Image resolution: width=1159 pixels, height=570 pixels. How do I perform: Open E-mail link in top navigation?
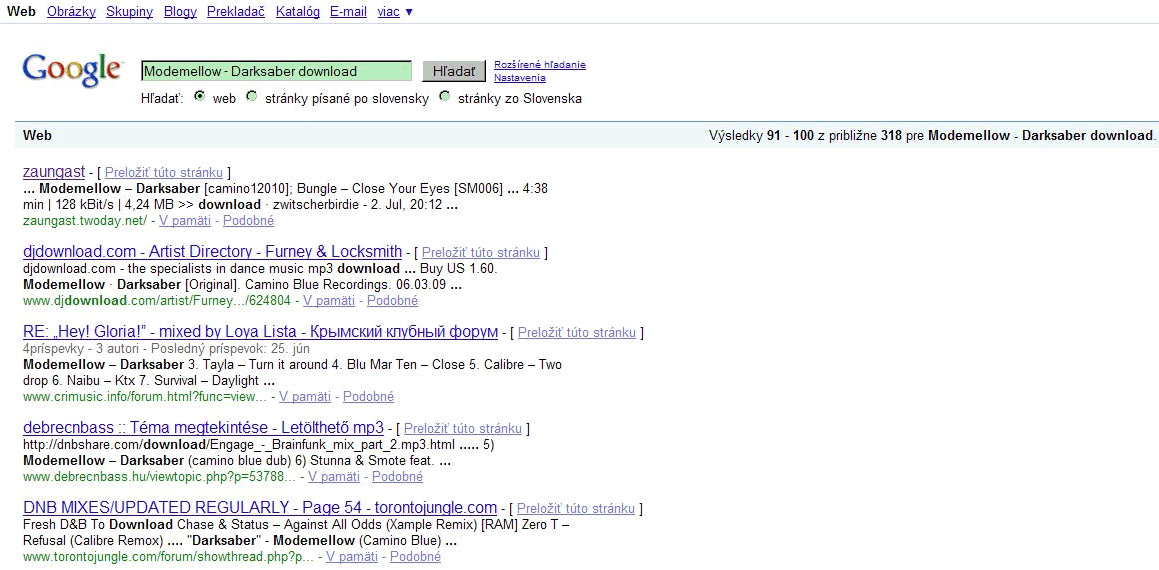(348, 12)
